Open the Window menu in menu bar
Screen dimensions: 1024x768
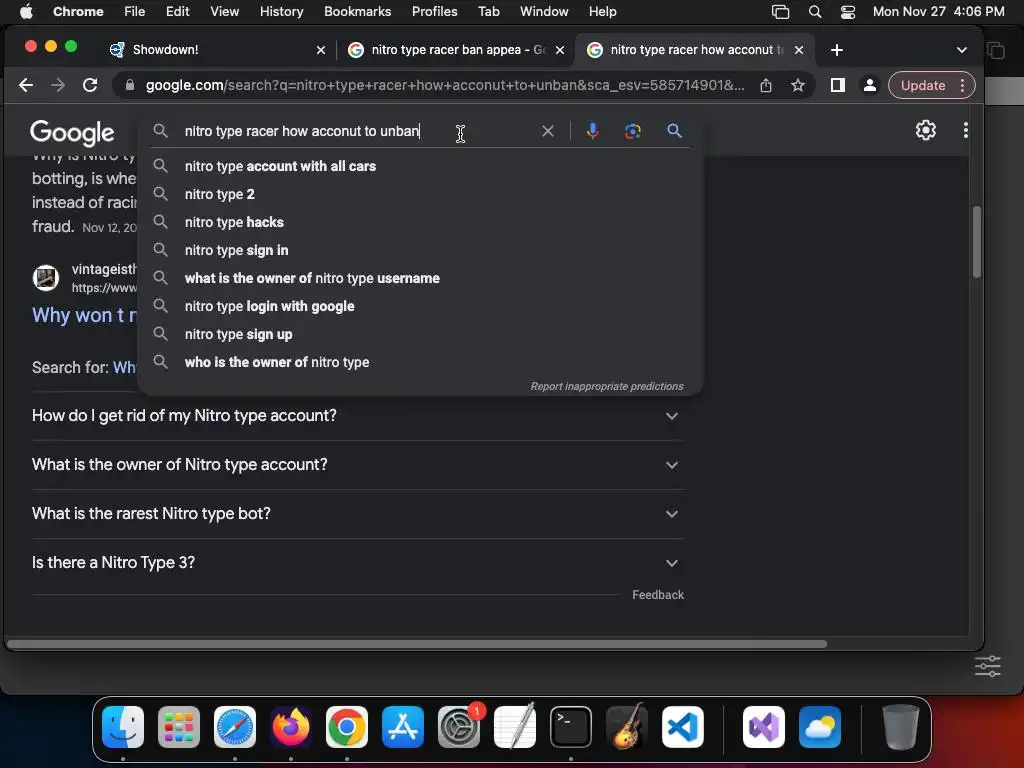click(x=544, y=11)
